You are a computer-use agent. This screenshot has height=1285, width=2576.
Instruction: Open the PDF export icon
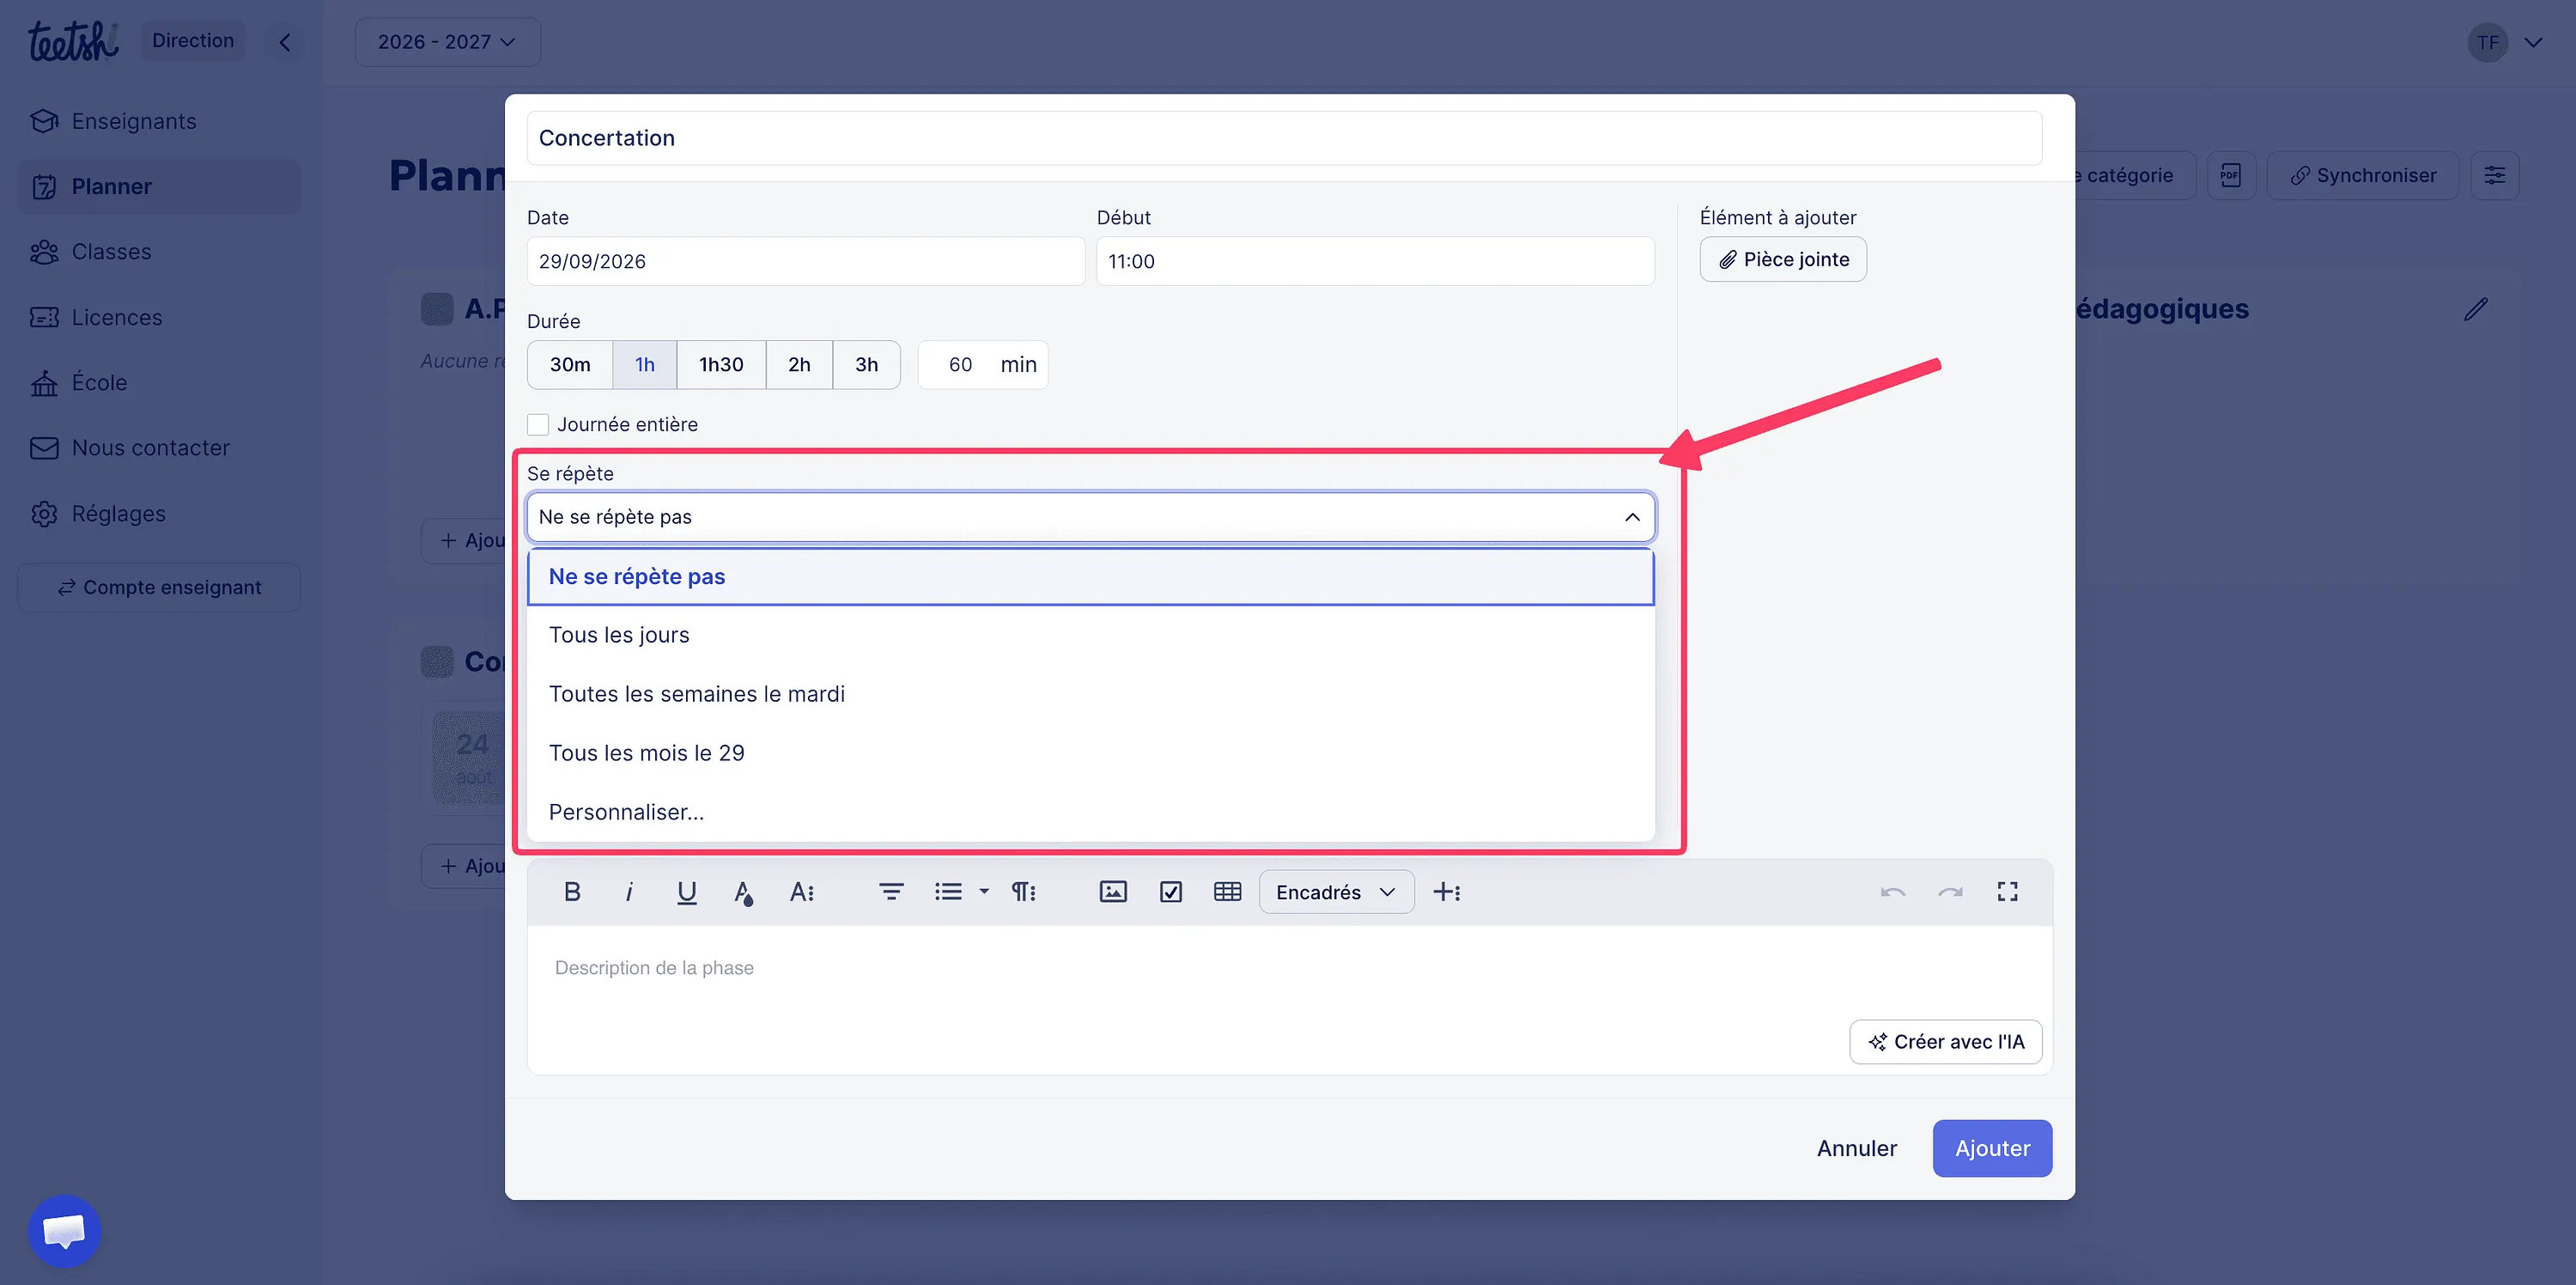tap(2231, 176)
